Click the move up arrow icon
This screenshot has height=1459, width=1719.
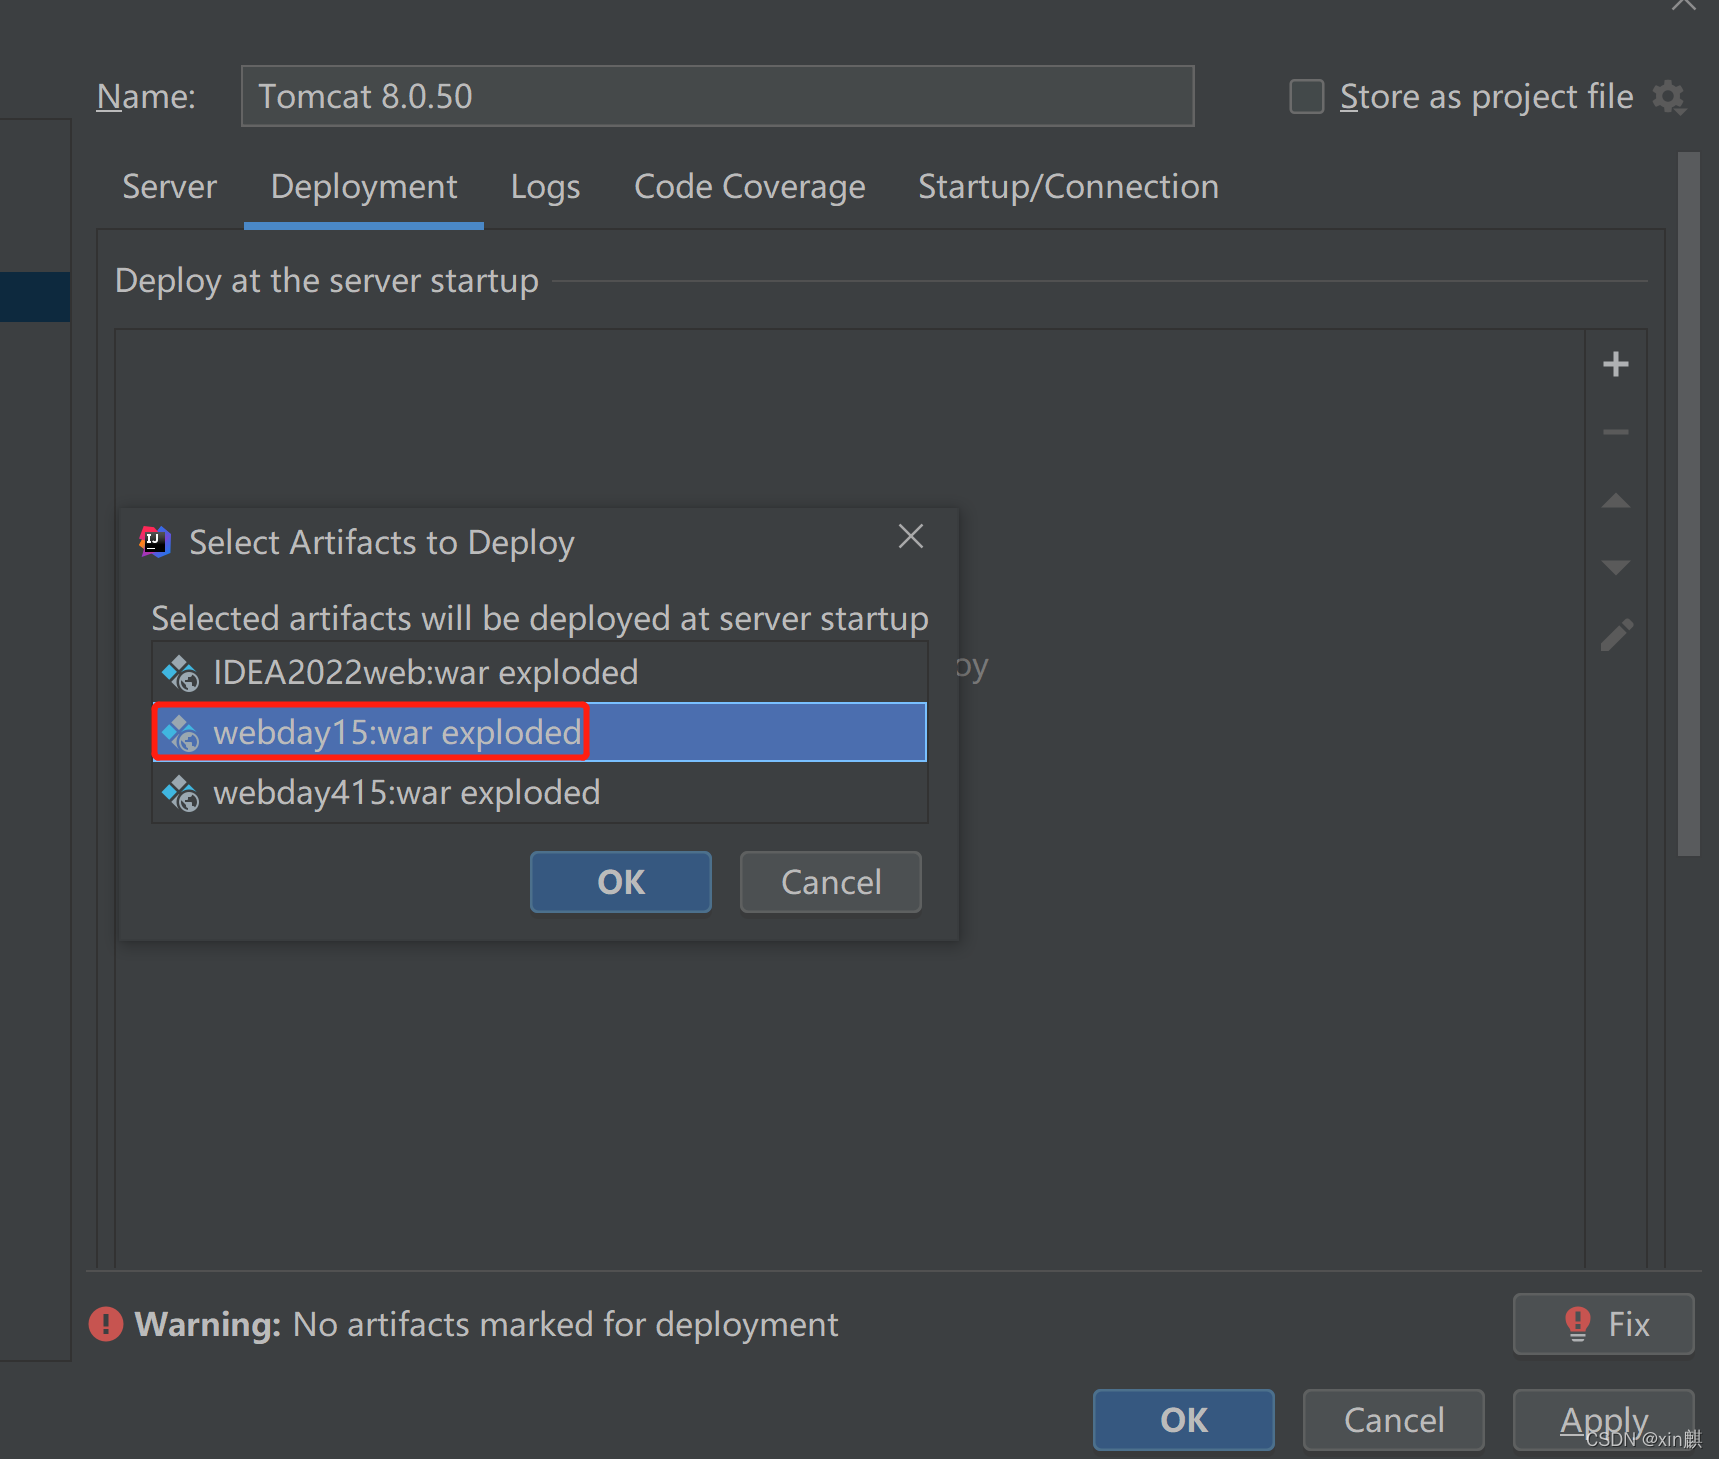[x=1615, y=500]
